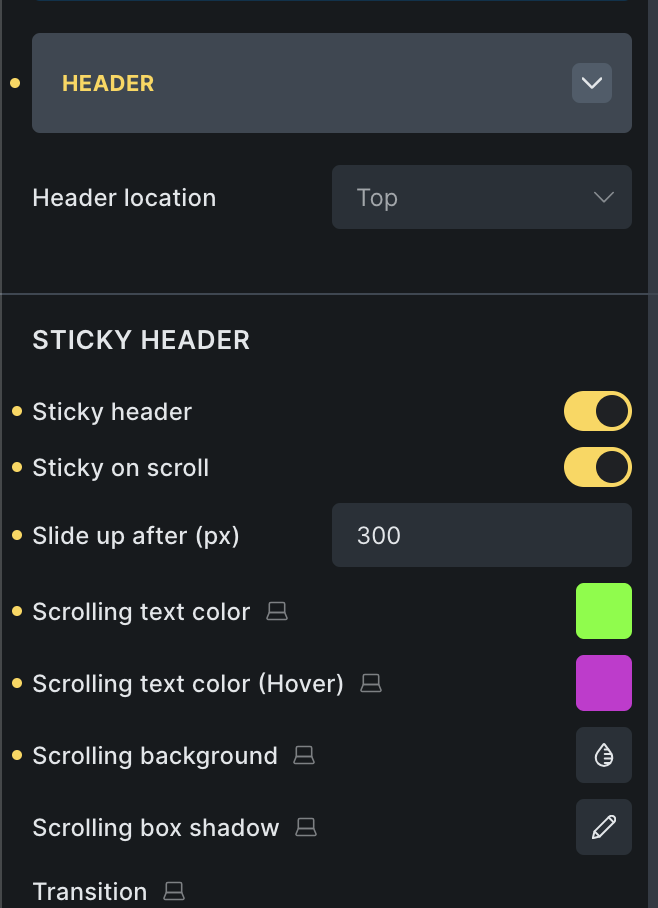The width and height of the screenshot is (658, 908).
Task: Click breakpoint icon next to Transition
Action: click(174, 891)
